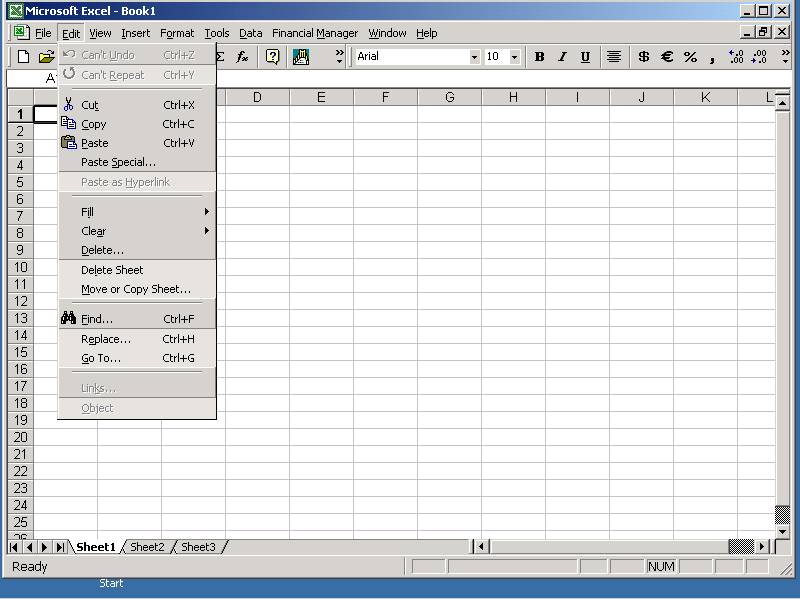Image resolution: width=800 pixels, height=600 pixels.
Task: Toggle Underline formatting
Action: pyautogui.click(x=585, y=57)
